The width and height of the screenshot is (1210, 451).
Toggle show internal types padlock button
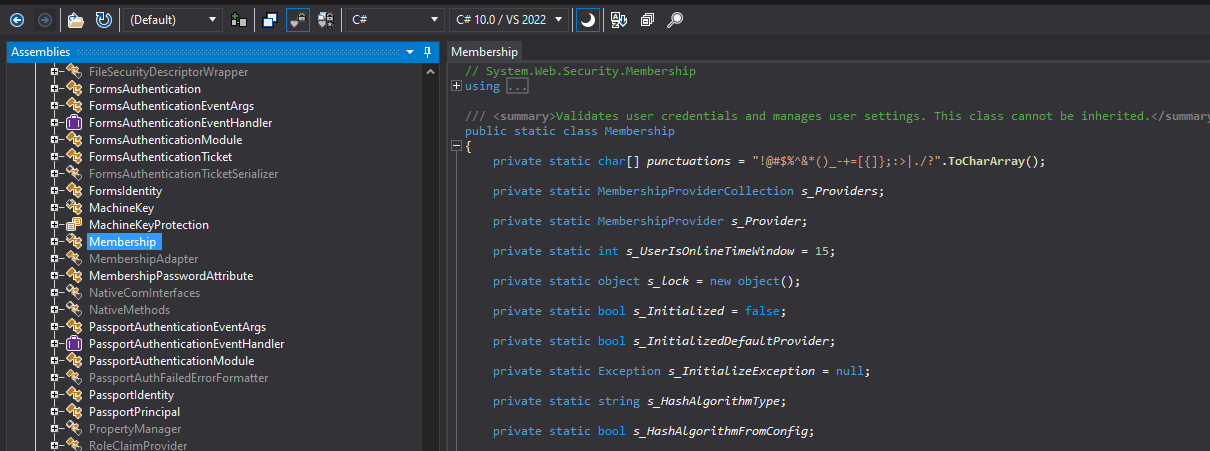[x=298, y=19]
